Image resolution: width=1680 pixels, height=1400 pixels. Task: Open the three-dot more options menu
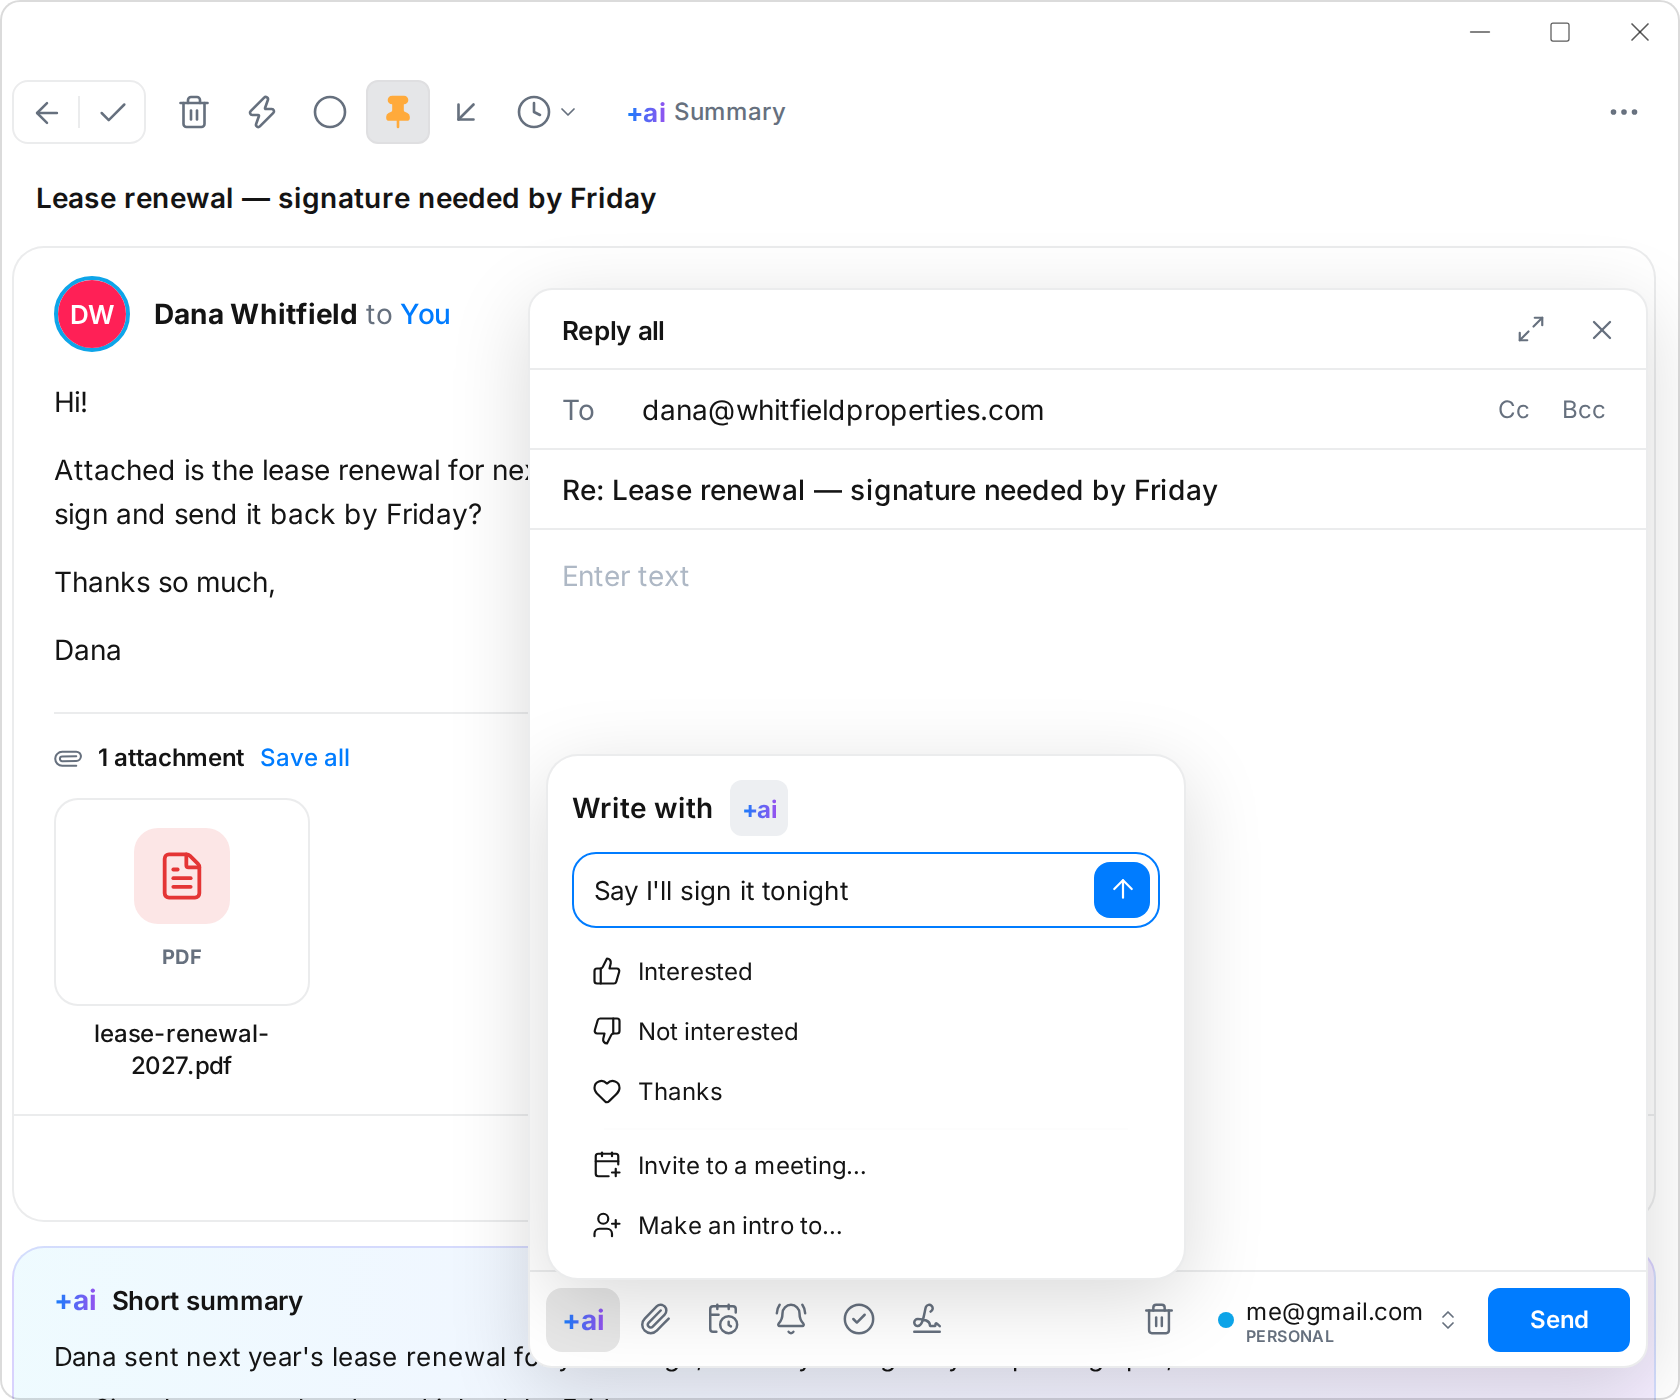tap(1624, 112)
